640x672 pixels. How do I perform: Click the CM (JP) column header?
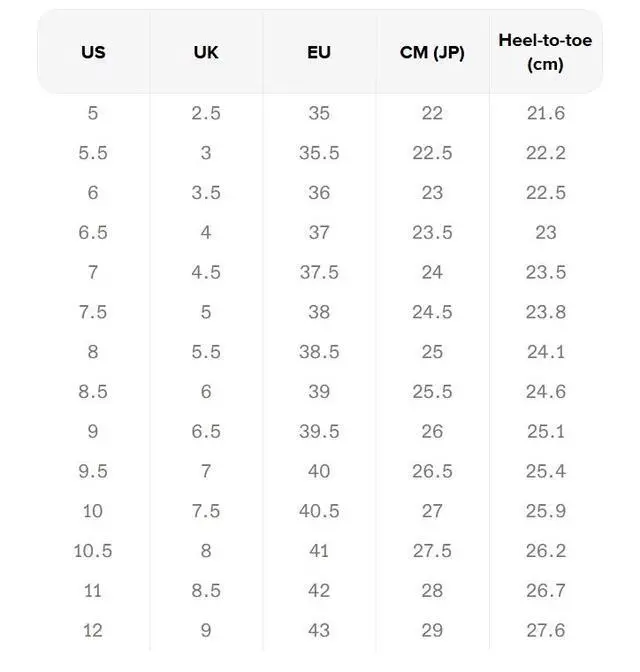[432, 53]
